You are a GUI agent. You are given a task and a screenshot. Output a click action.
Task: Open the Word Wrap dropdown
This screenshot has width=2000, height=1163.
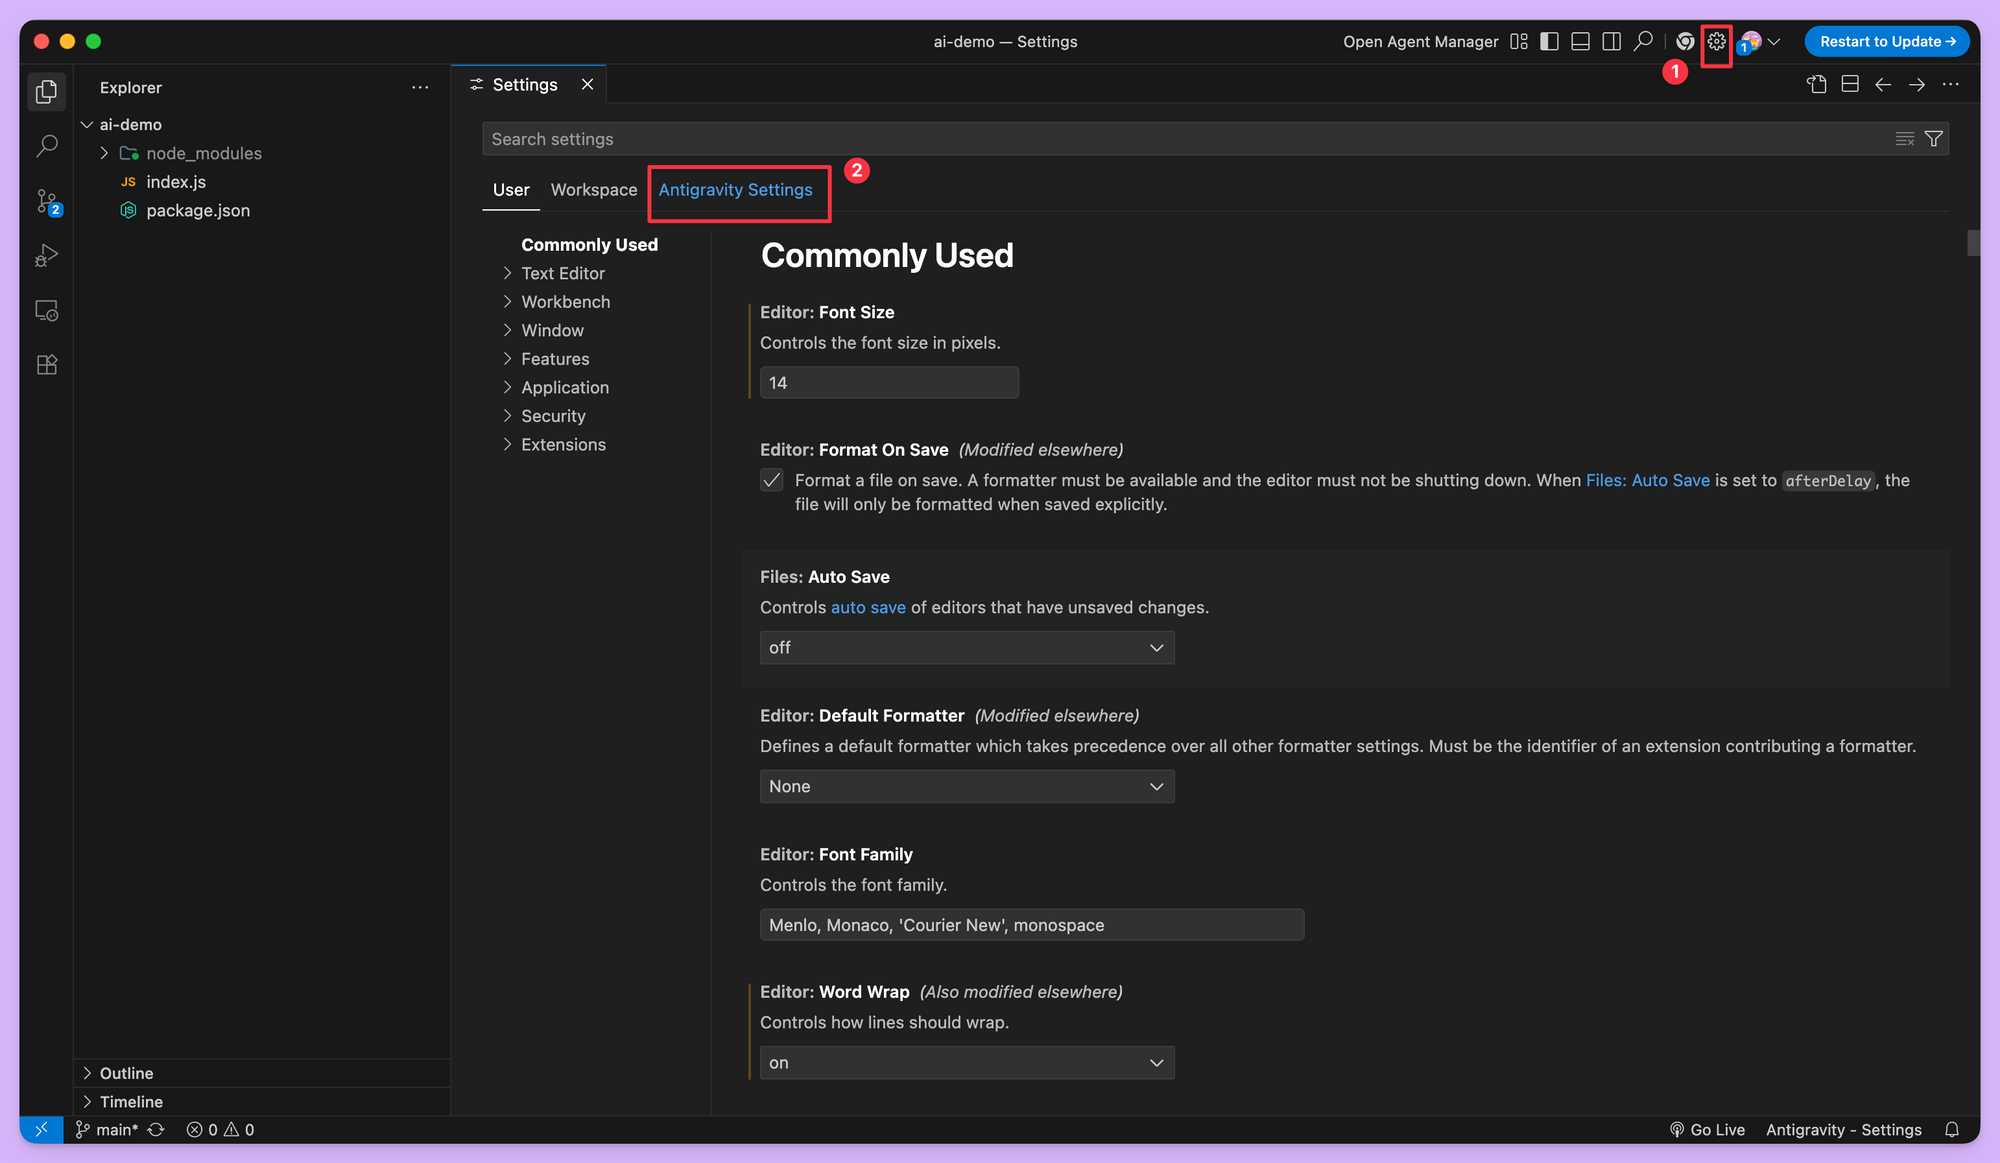click(966, 1063)
